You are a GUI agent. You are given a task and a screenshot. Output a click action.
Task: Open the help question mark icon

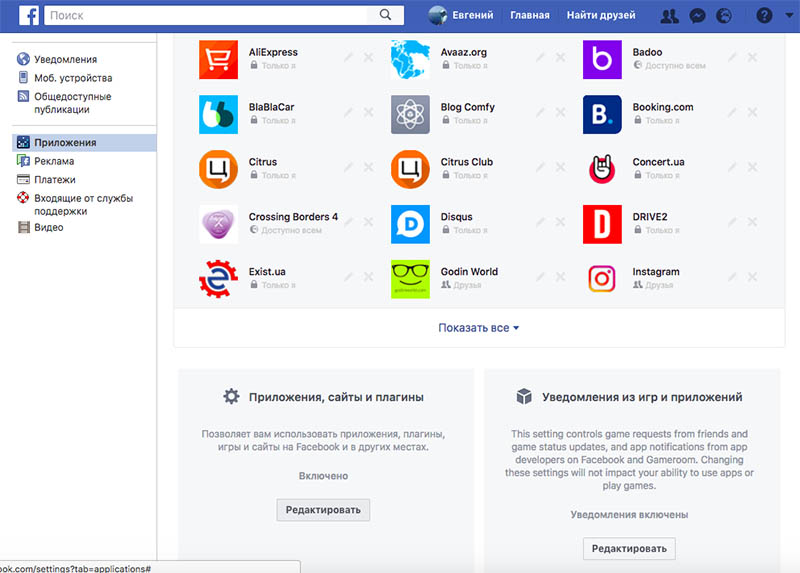point(764,16)
